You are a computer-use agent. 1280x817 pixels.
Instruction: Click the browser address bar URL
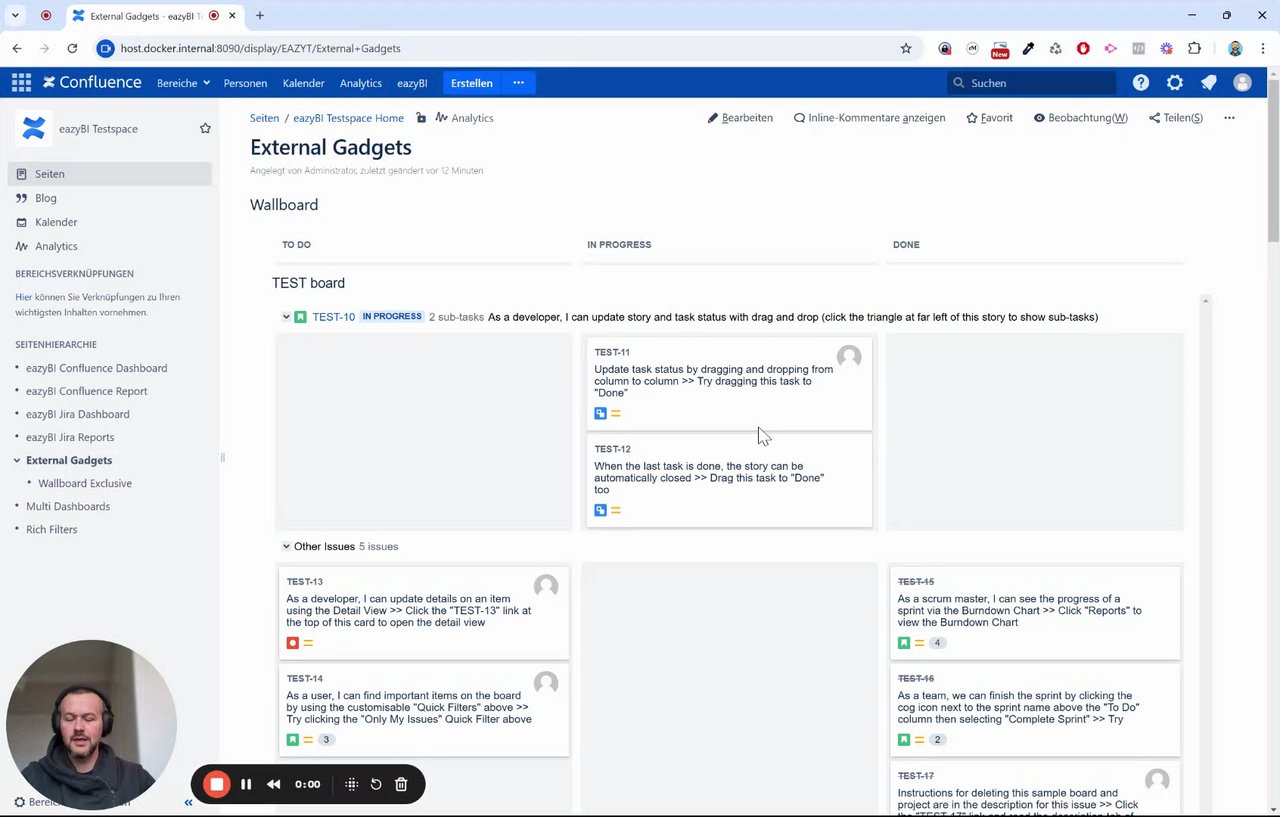pos(260,48)
